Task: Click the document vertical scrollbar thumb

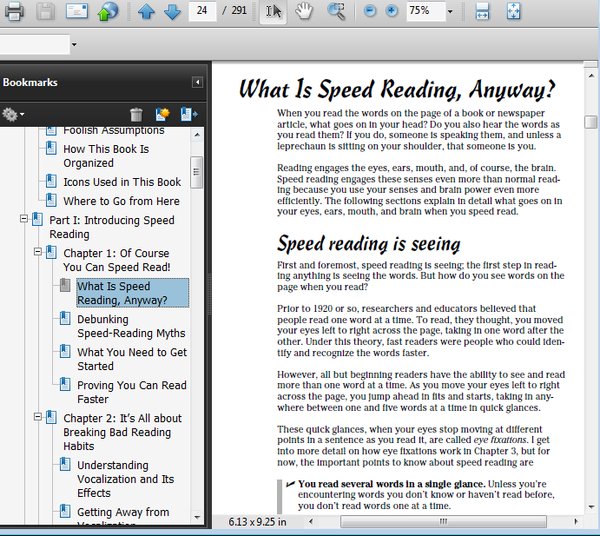Action: pos(591,122)
